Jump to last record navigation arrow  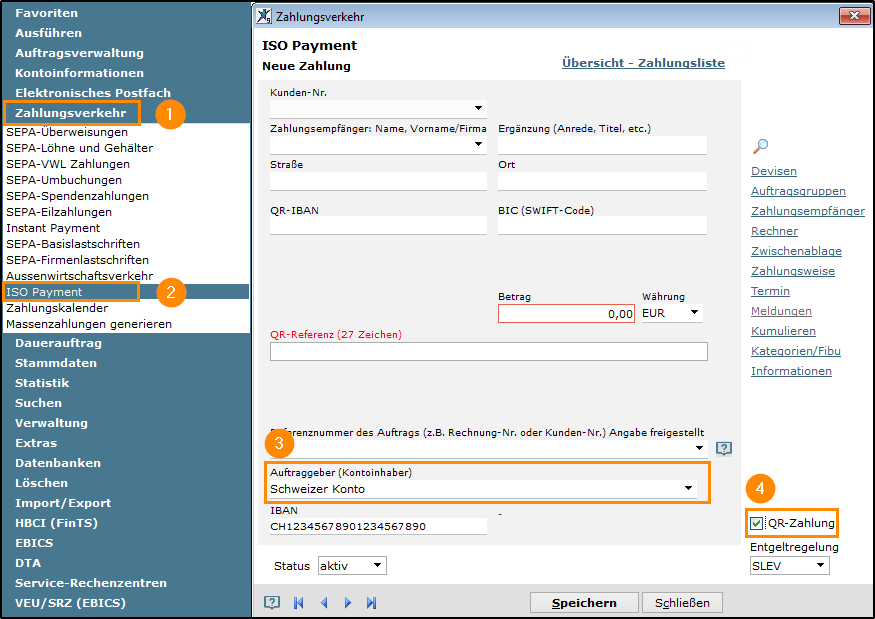tap(372, 602)
